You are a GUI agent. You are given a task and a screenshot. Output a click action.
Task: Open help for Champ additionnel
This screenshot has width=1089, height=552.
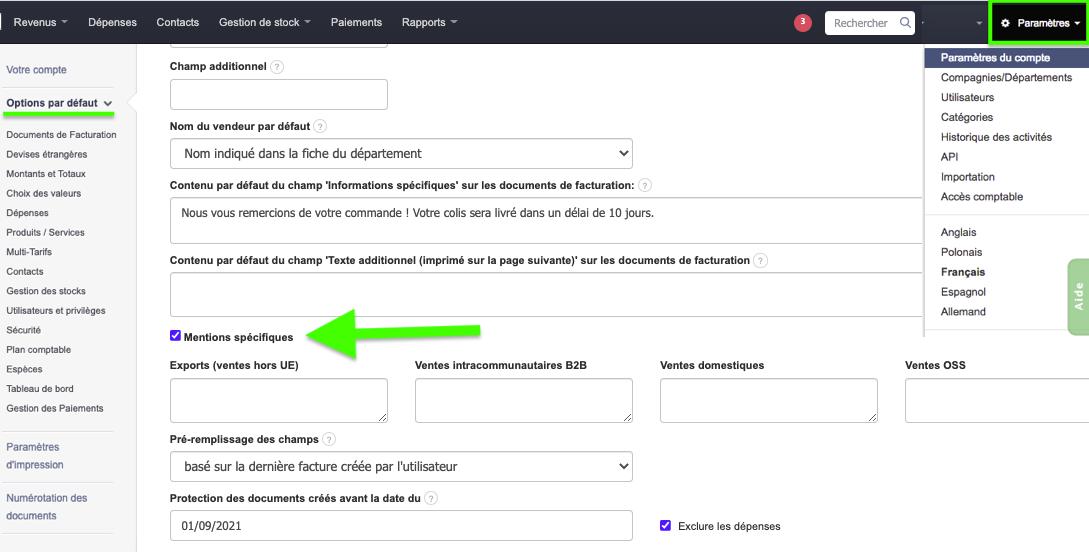(x=276, y=67)
